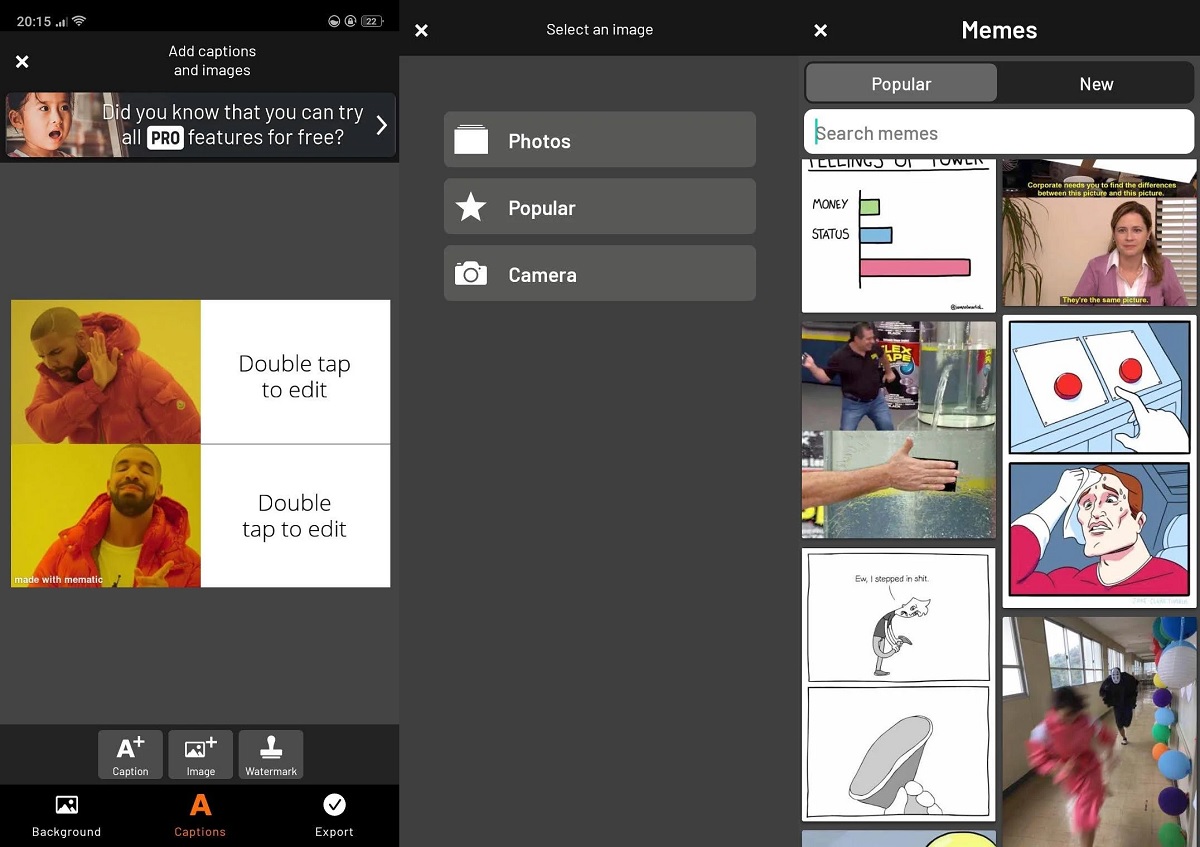The image size is (1200, 847).
Task: Tap the Drake rejecting image panel
Action: 106,372
